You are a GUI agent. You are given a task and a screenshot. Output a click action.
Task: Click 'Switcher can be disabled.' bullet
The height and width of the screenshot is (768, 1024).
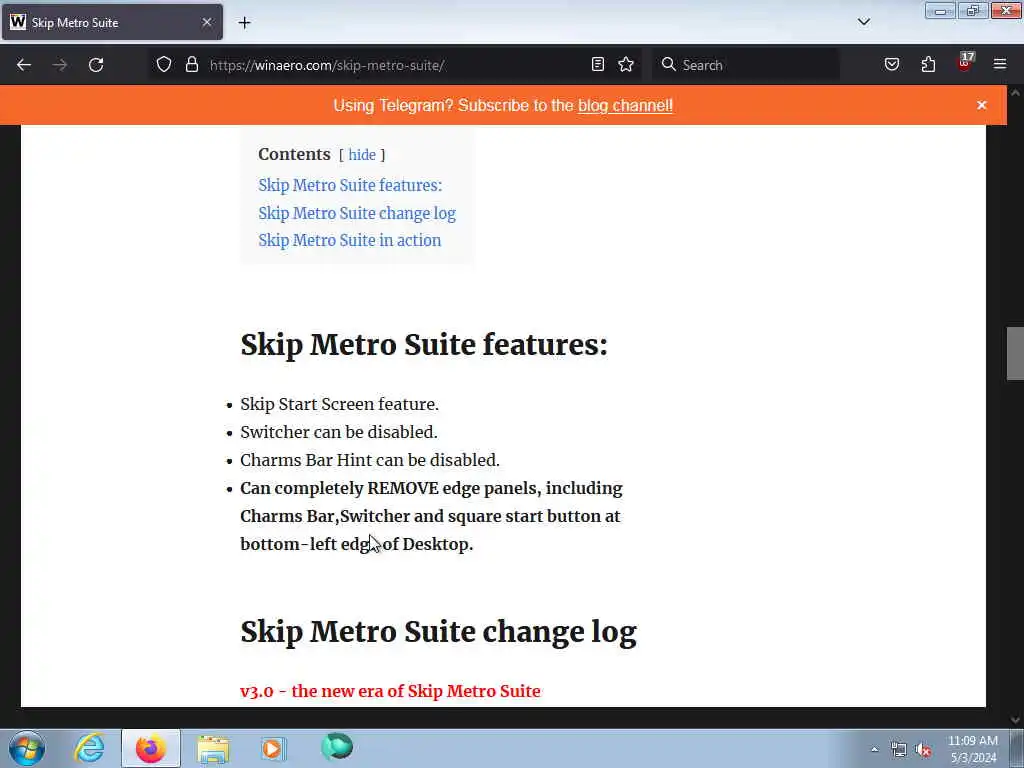pos(339,432)
